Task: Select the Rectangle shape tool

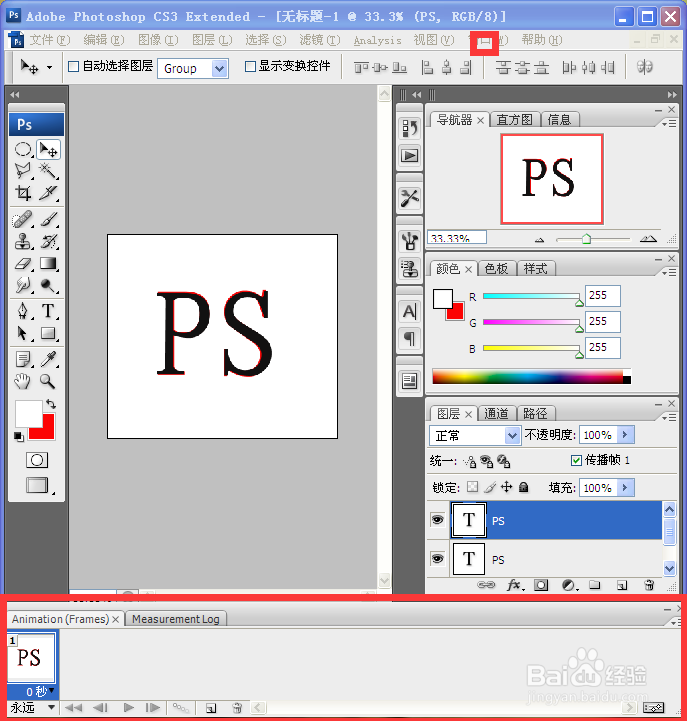Action: pos(48,333)
